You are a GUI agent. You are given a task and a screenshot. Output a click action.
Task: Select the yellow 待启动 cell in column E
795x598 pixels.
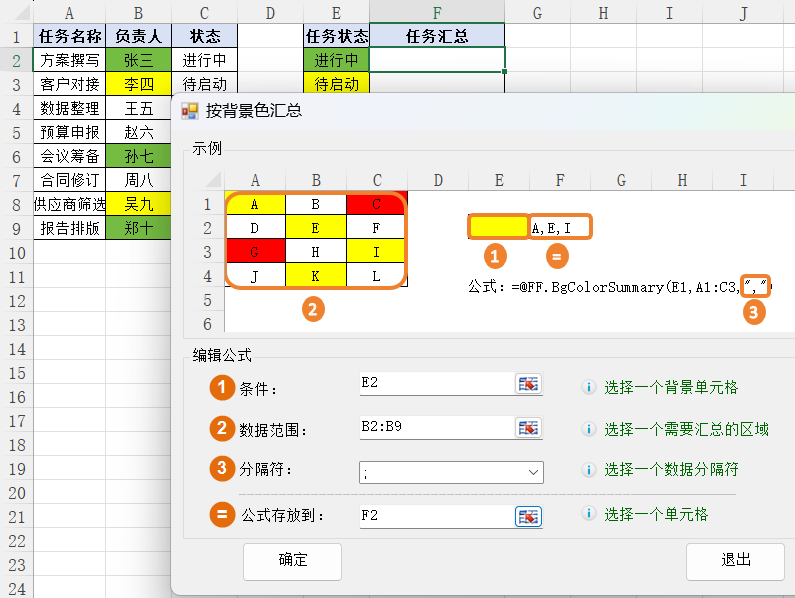pos(336,84)
